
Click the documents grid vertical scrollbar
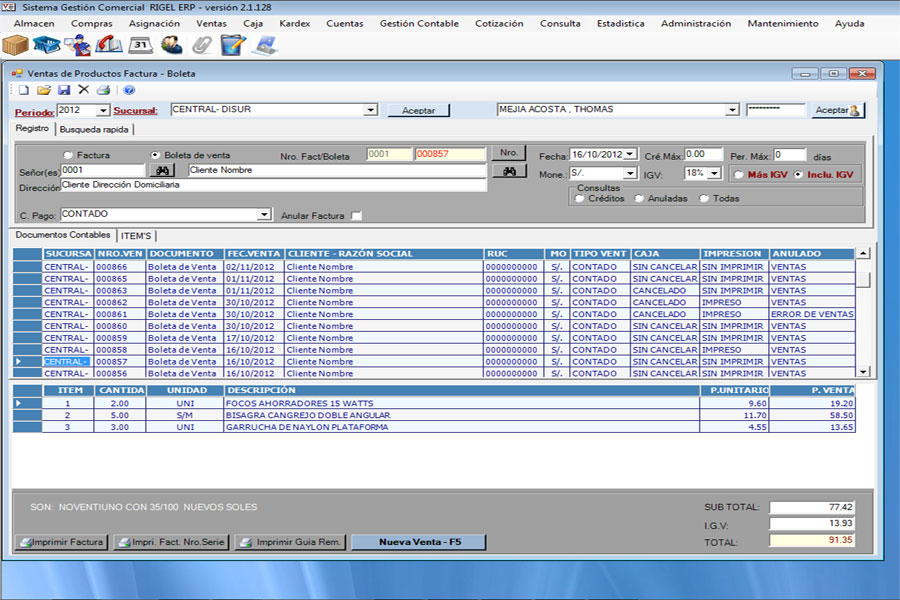click(x=863, y=310)
